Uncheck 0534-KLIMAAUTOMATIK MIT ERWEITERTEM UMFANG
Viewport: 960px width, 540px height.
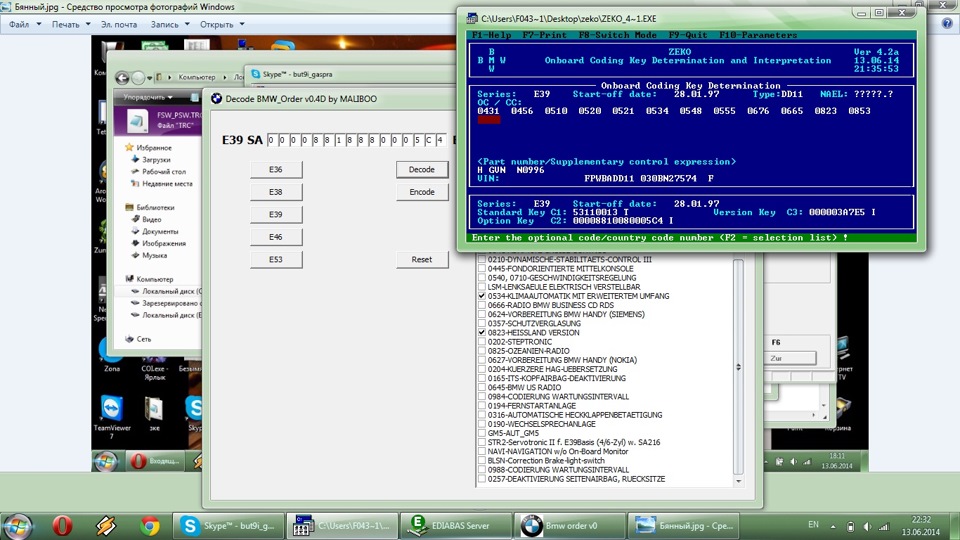(482, 296)
